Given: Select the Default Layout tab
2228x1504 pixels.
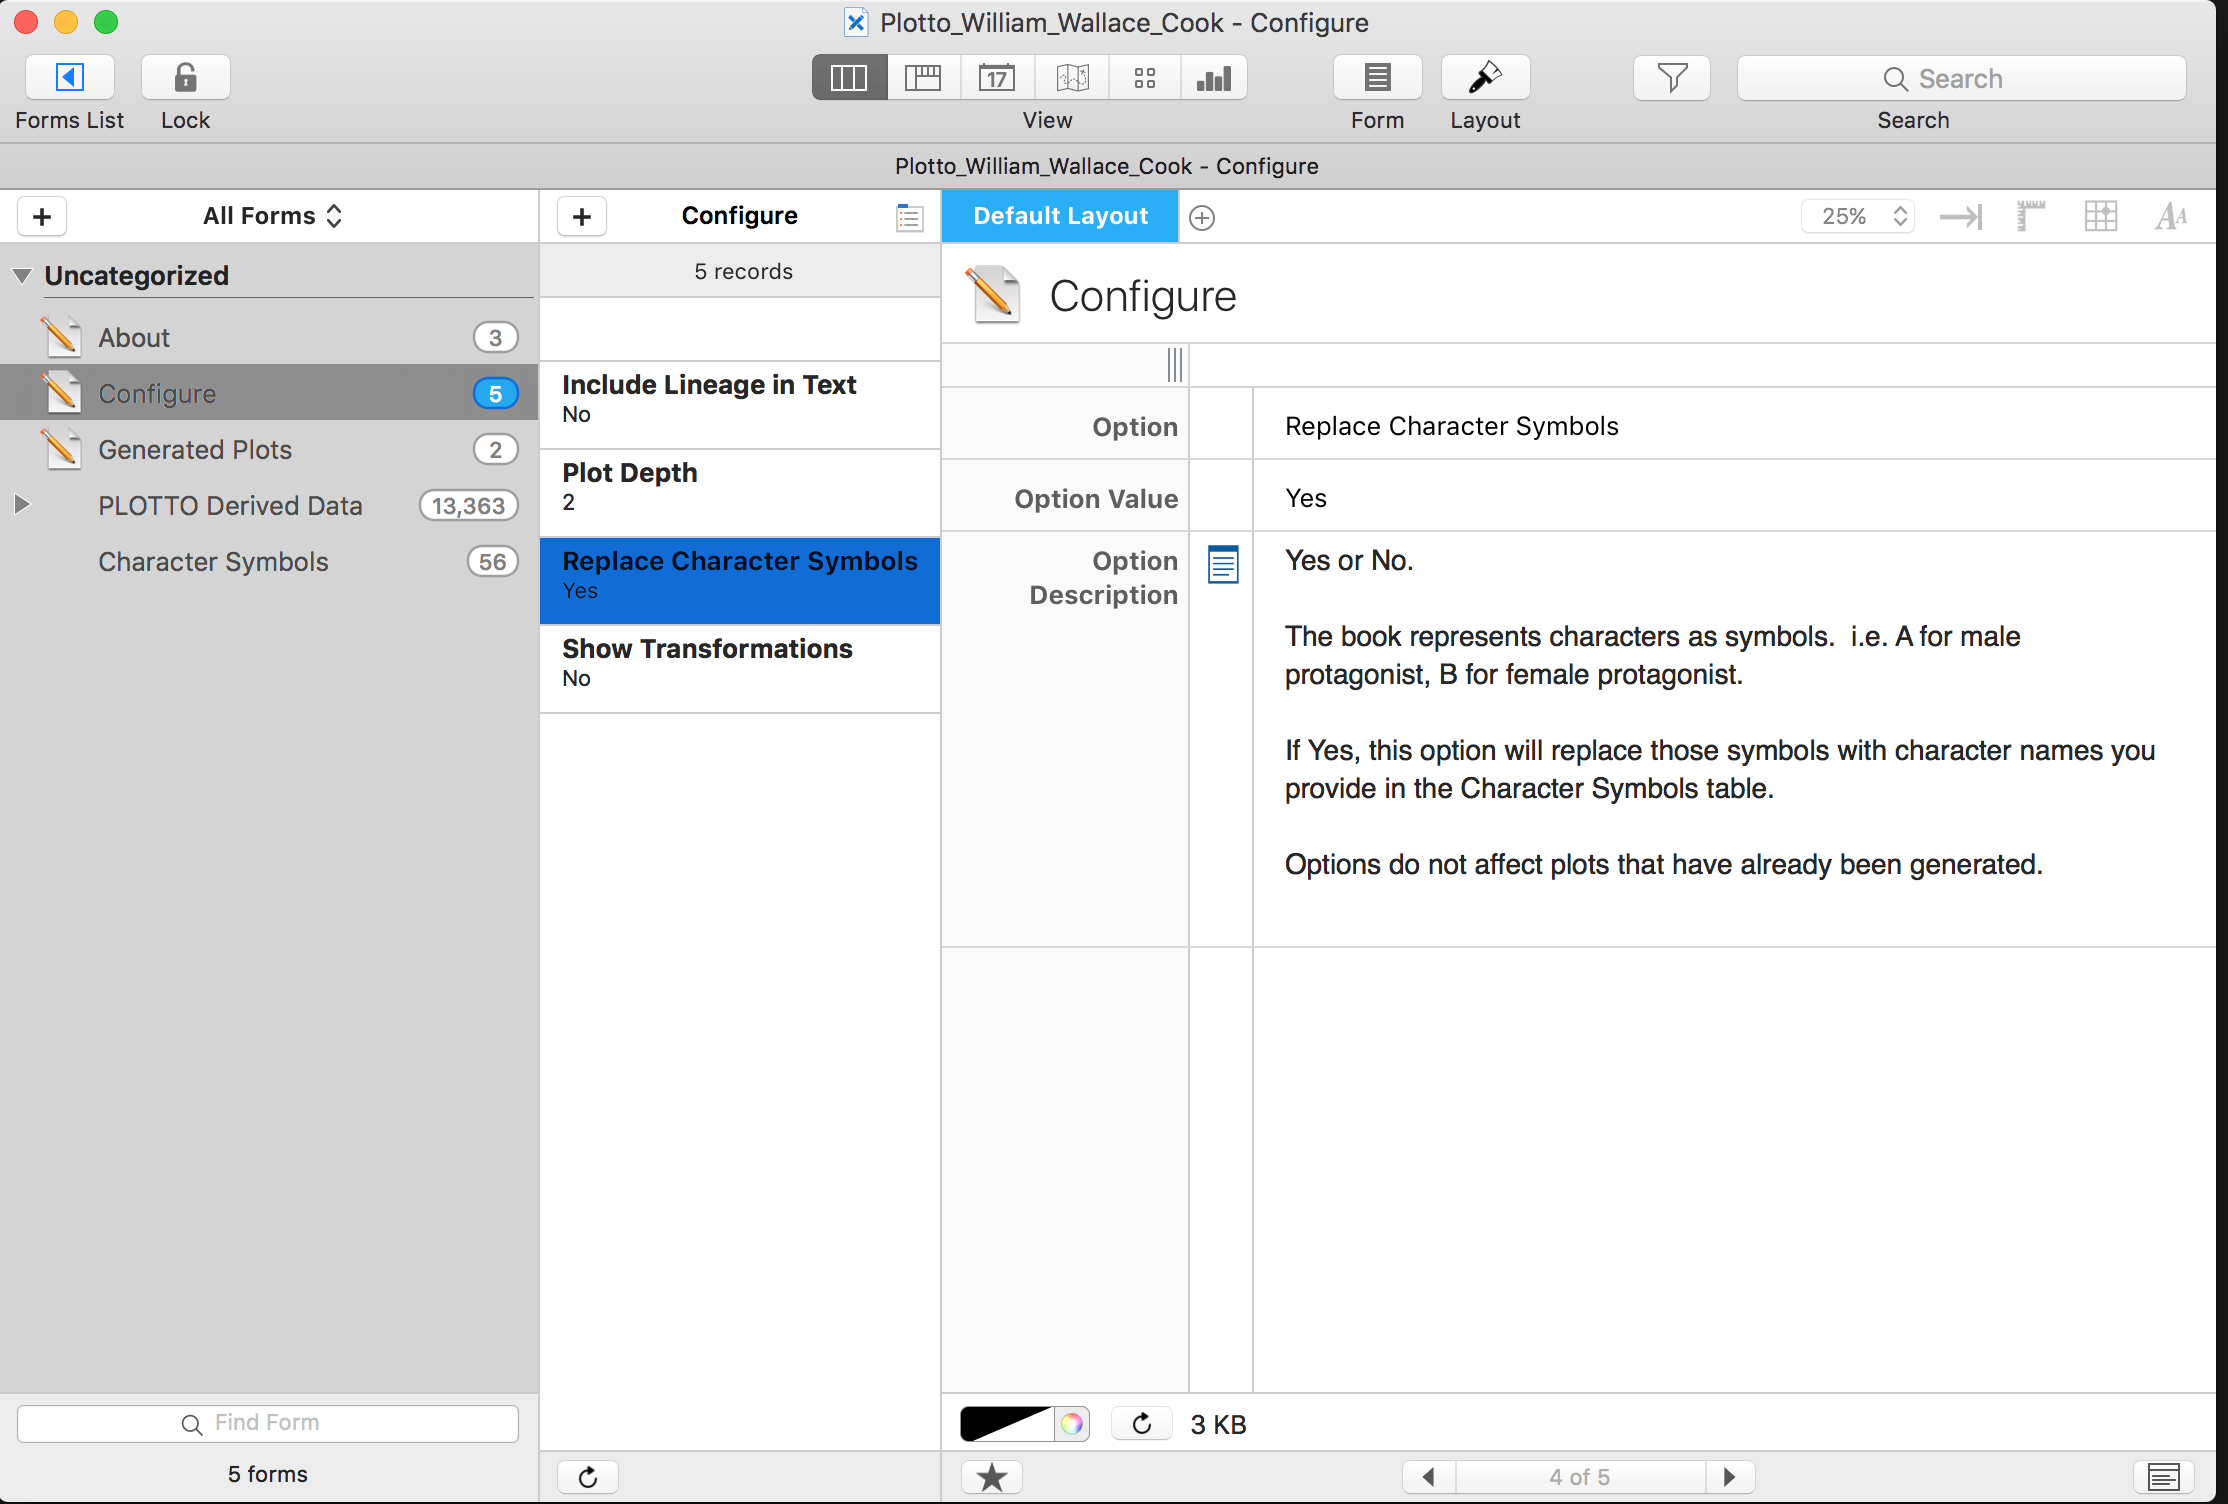Looking at the screenshot, I should [1060, 216].
